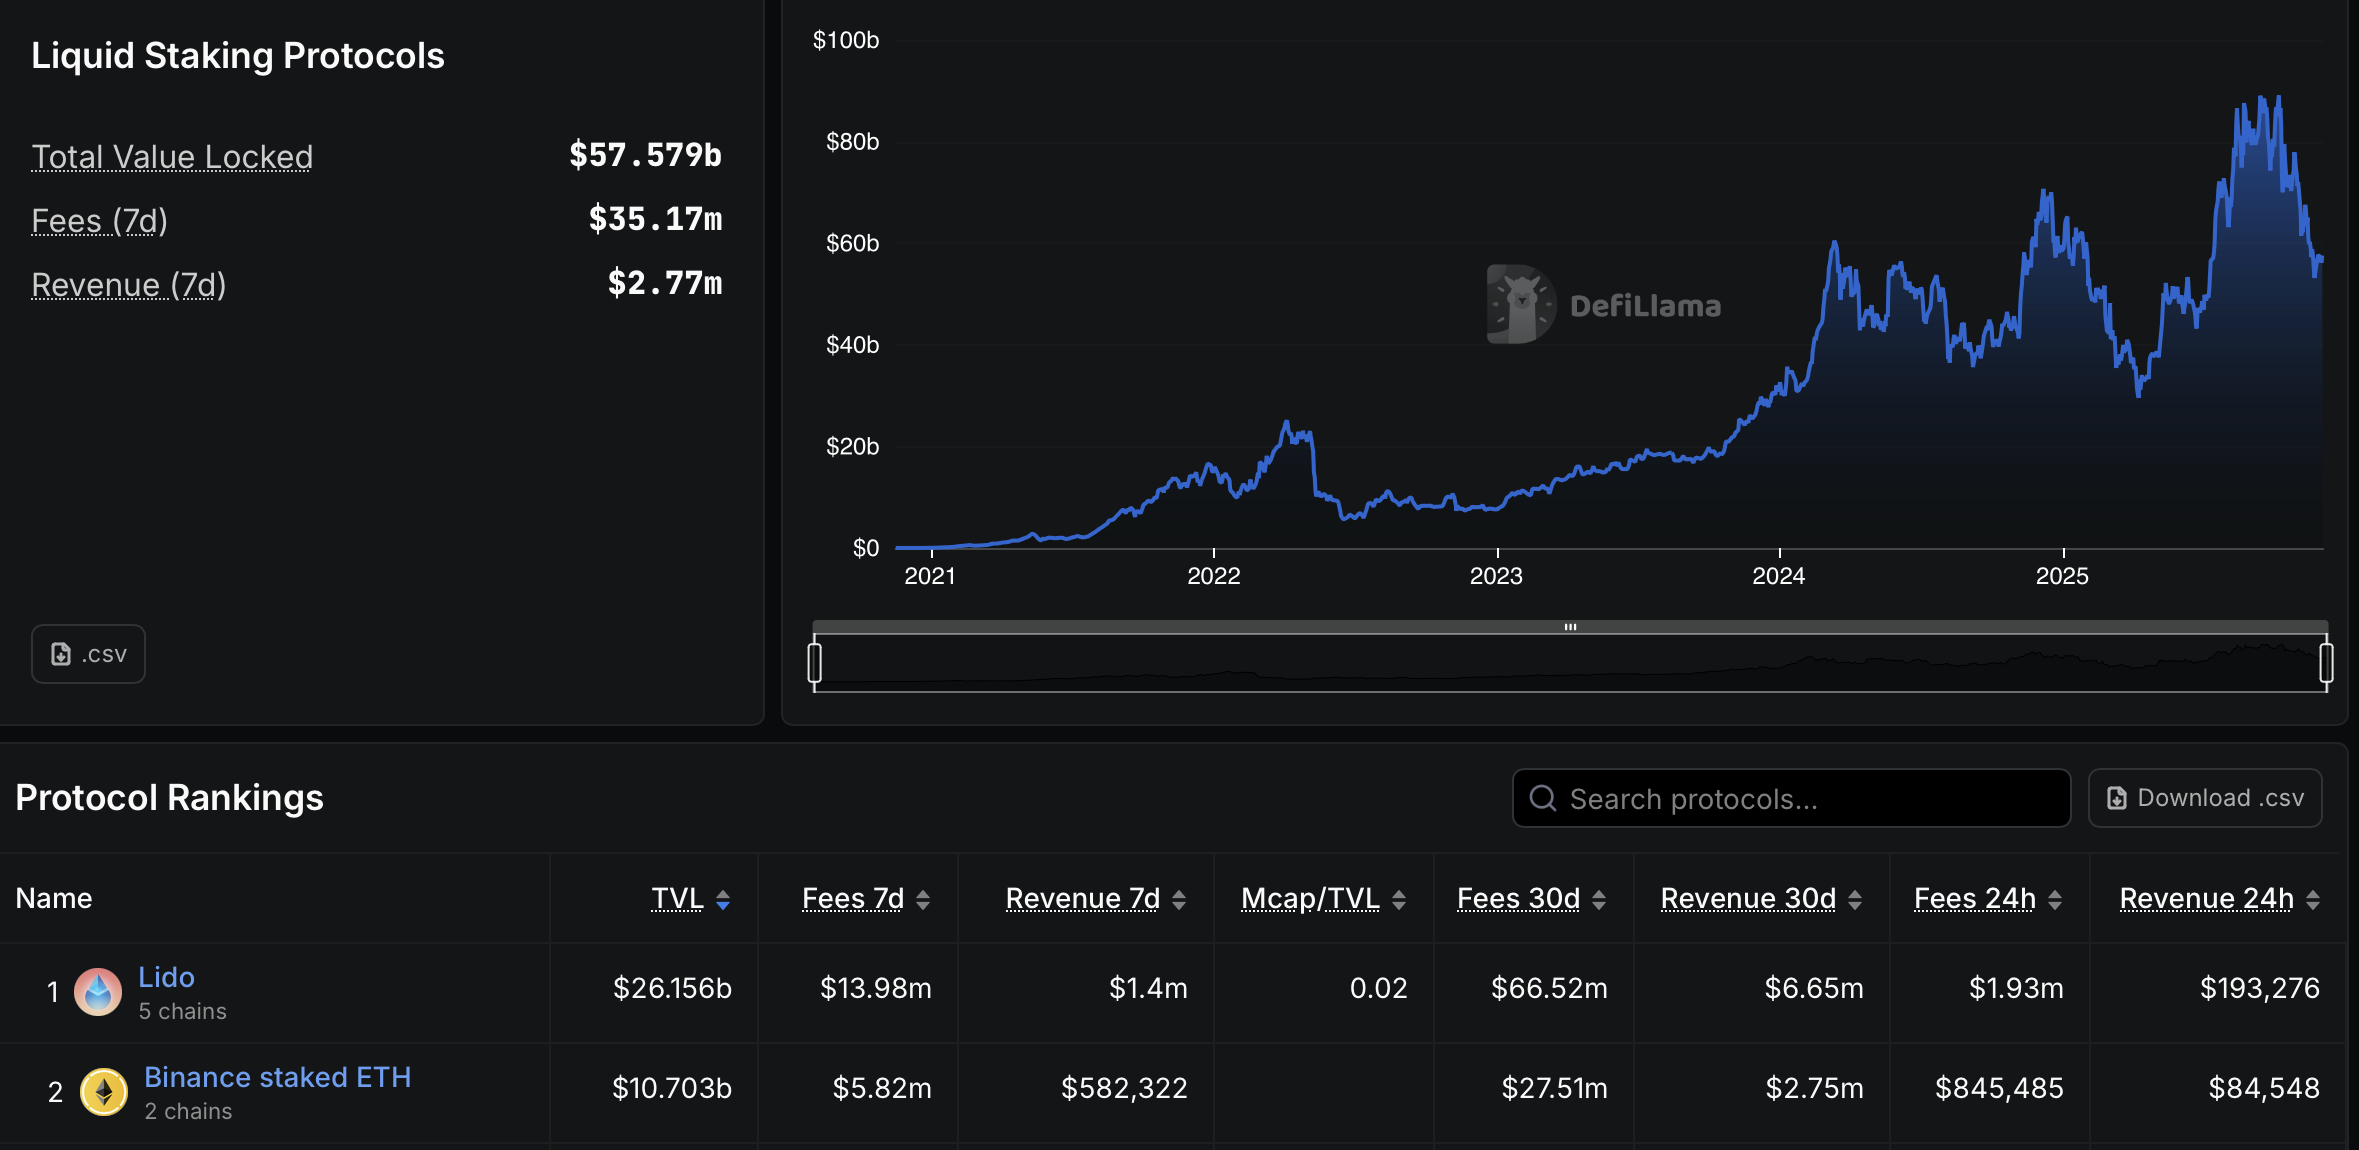This screenshot has height=1150, width=2359.
Task: Click the file icon on Download .csv
Action: [x=2116, y=798]
